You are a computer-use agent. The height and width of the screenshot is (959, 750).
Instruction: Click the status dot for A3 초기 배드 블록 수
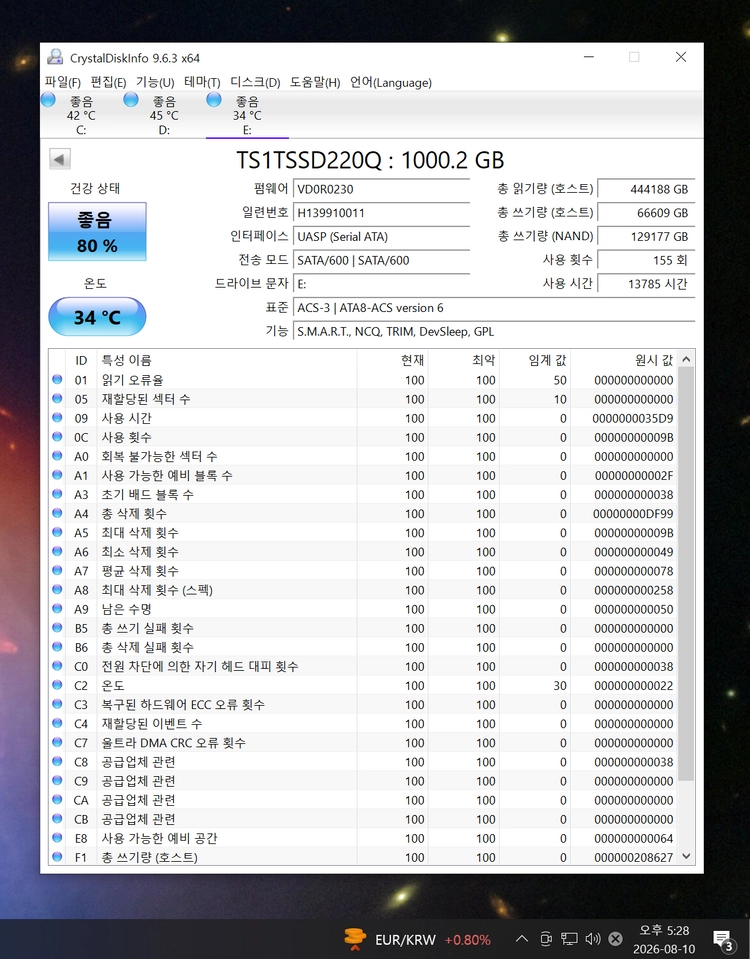(x=58, y=494)
